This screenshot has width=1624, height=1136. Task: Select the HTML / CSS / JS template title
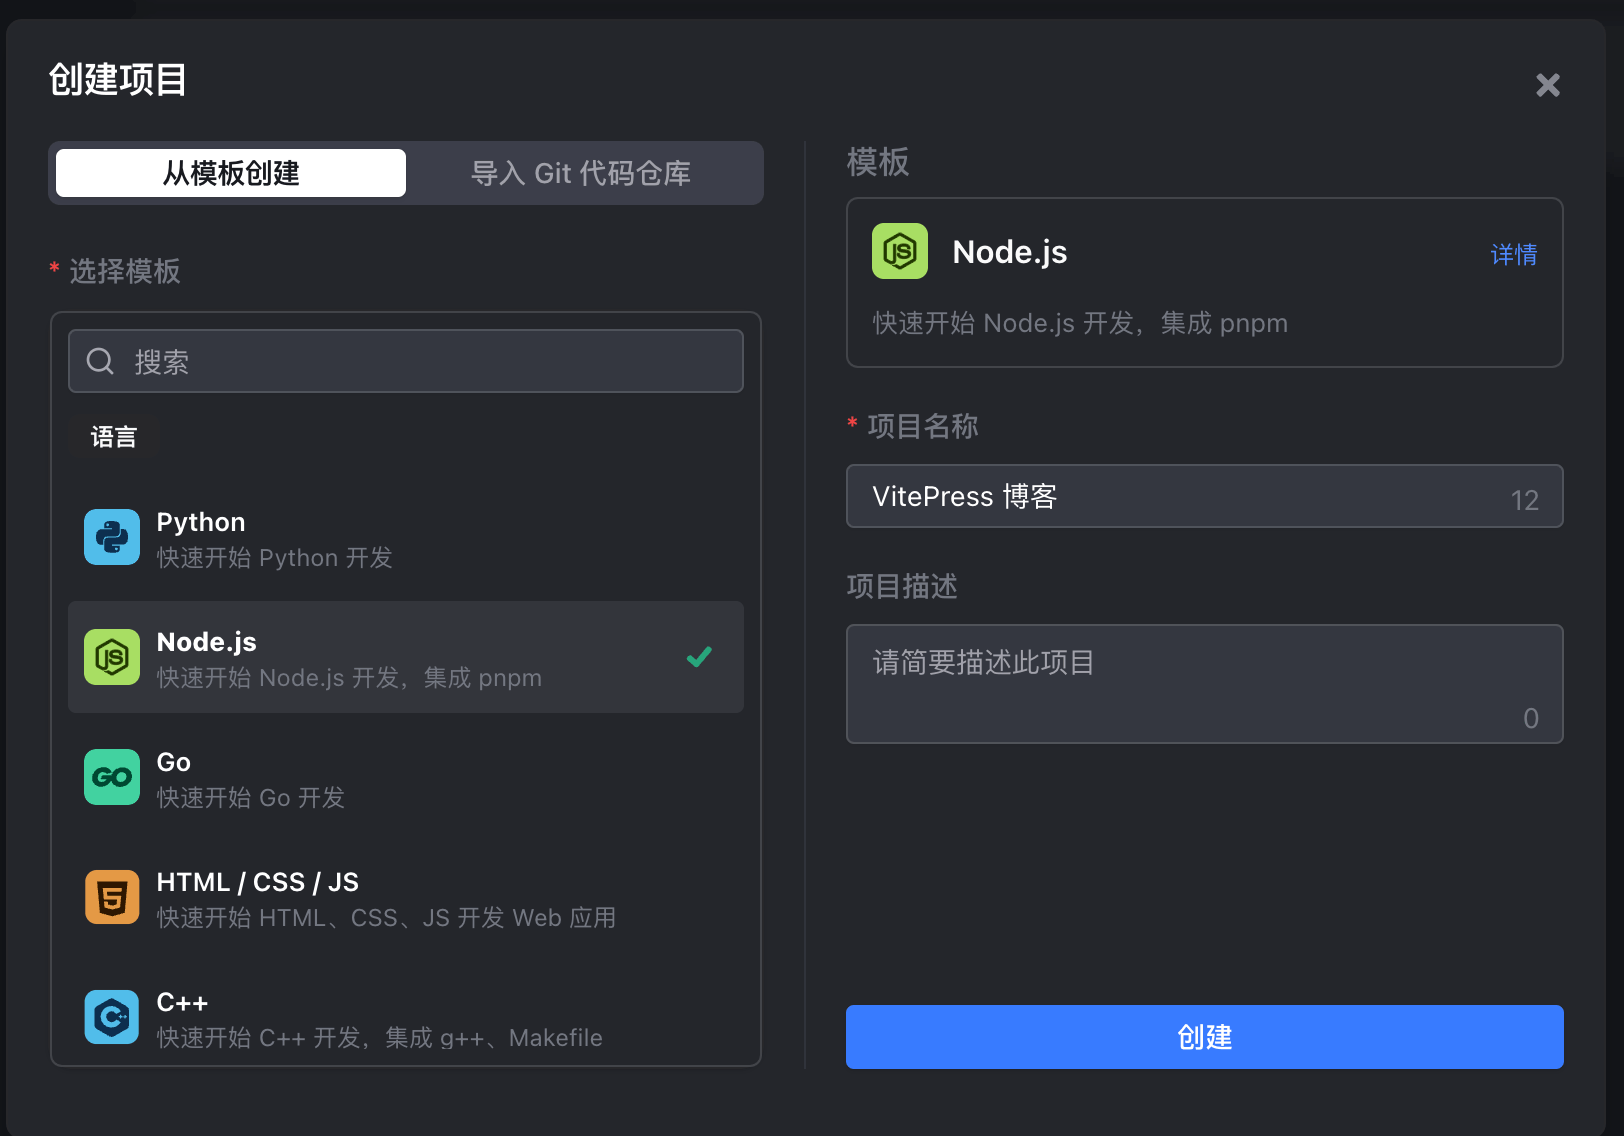(258, 882)
